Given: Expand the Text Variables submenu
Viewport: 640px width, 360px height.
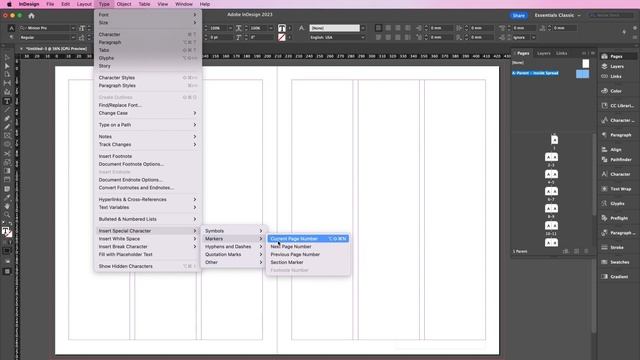Looking at the screenshot, I should 147,207.
